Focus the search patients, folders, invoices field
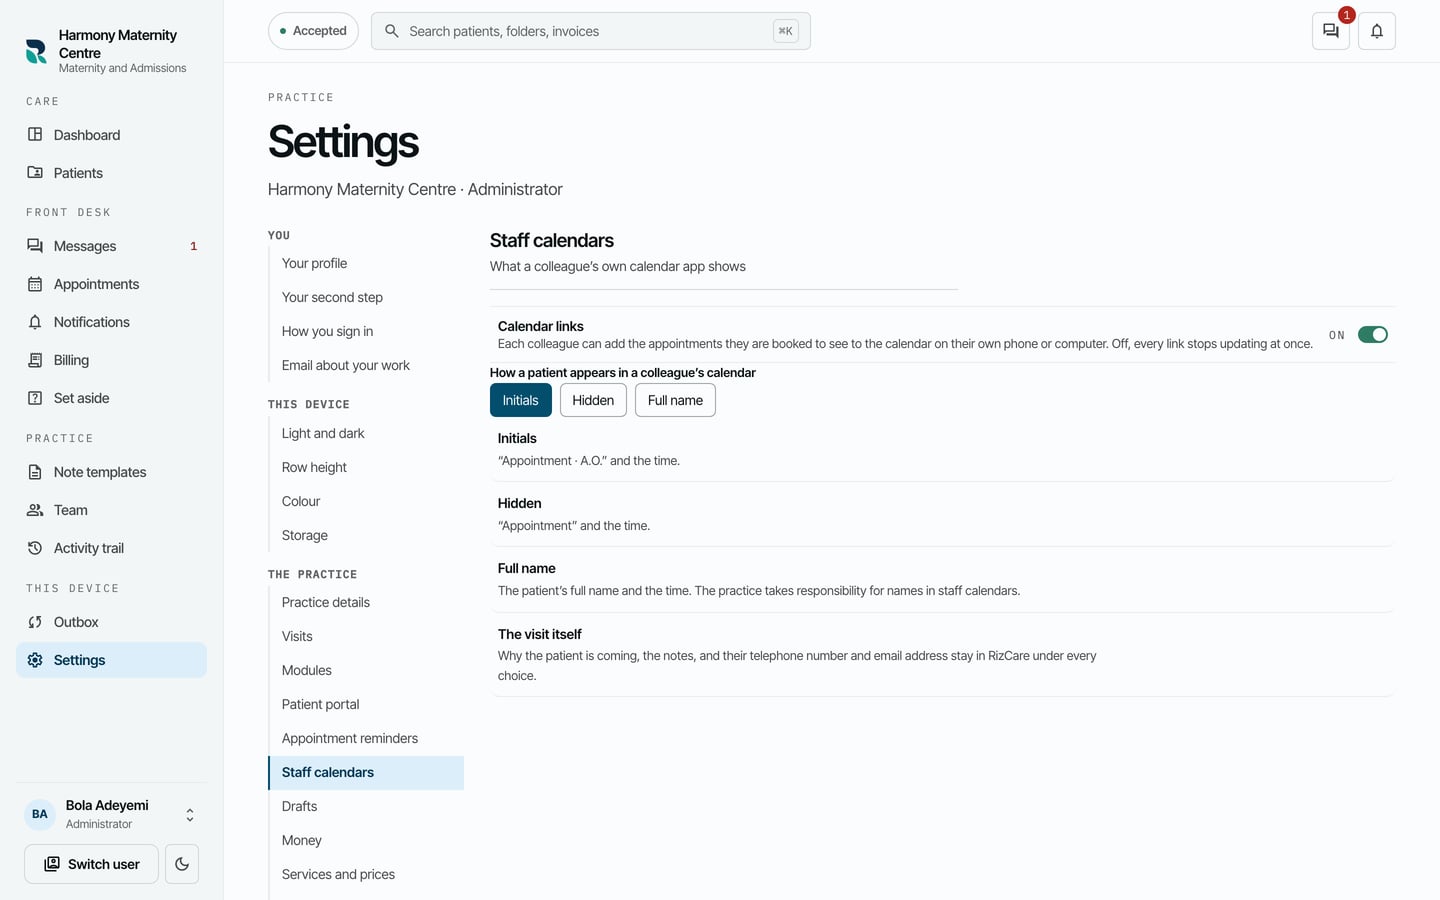This screenshot has width=1440, height=900. [590, 31]
